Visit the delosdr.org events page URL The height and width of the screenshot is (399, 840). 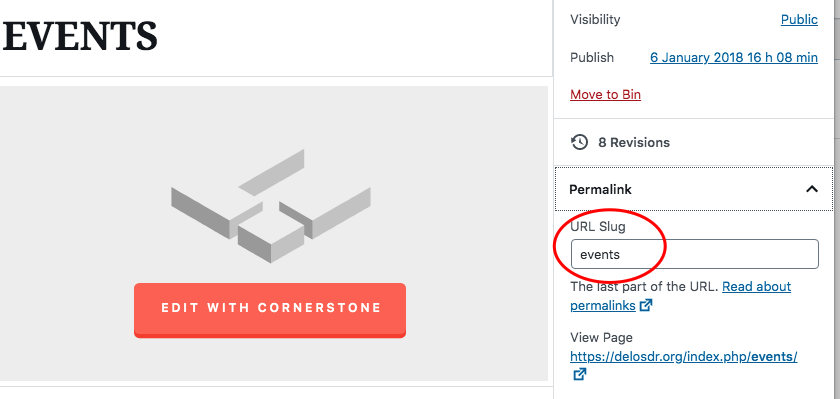click(684, 357)
